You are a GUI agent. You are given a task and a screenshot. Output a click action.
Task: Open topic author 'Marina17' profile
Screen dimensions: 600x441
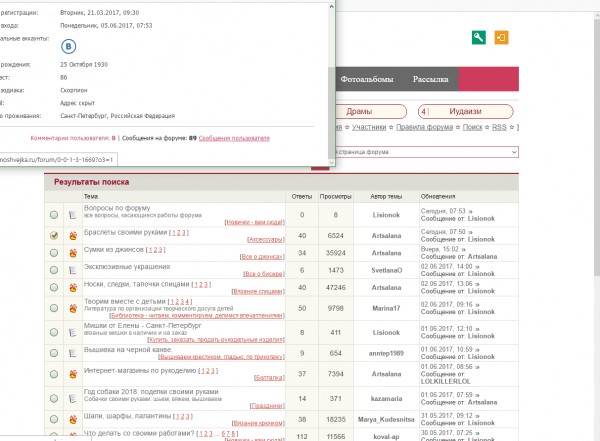tap(386, 308)
